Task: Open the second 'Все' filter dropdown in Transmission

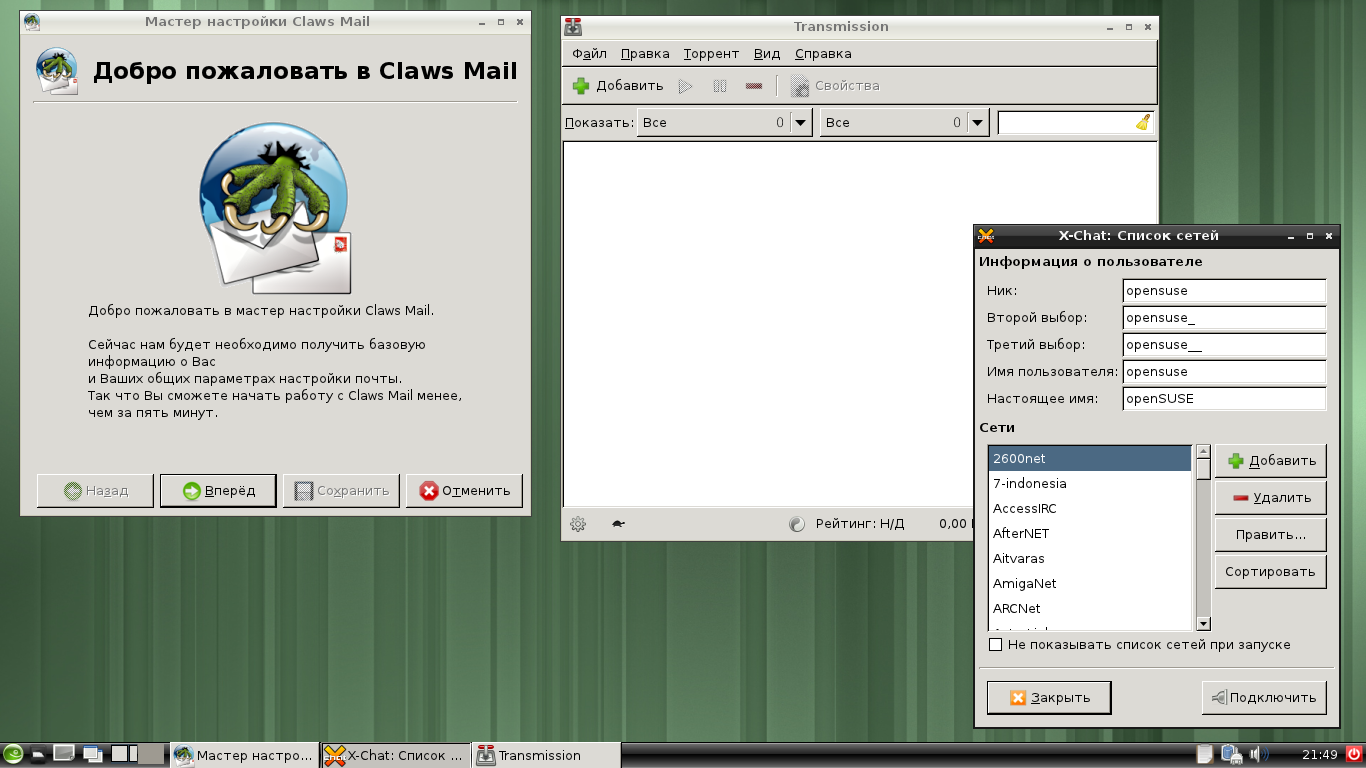Action: click(904, 122)
